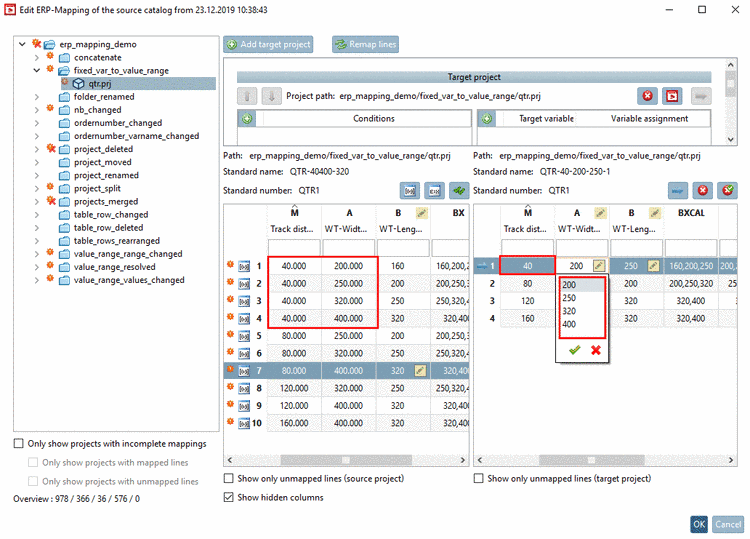750x539 pixels.
Task: Click the 160.000 cell in source row 10
Action: [x=294, y=423]
